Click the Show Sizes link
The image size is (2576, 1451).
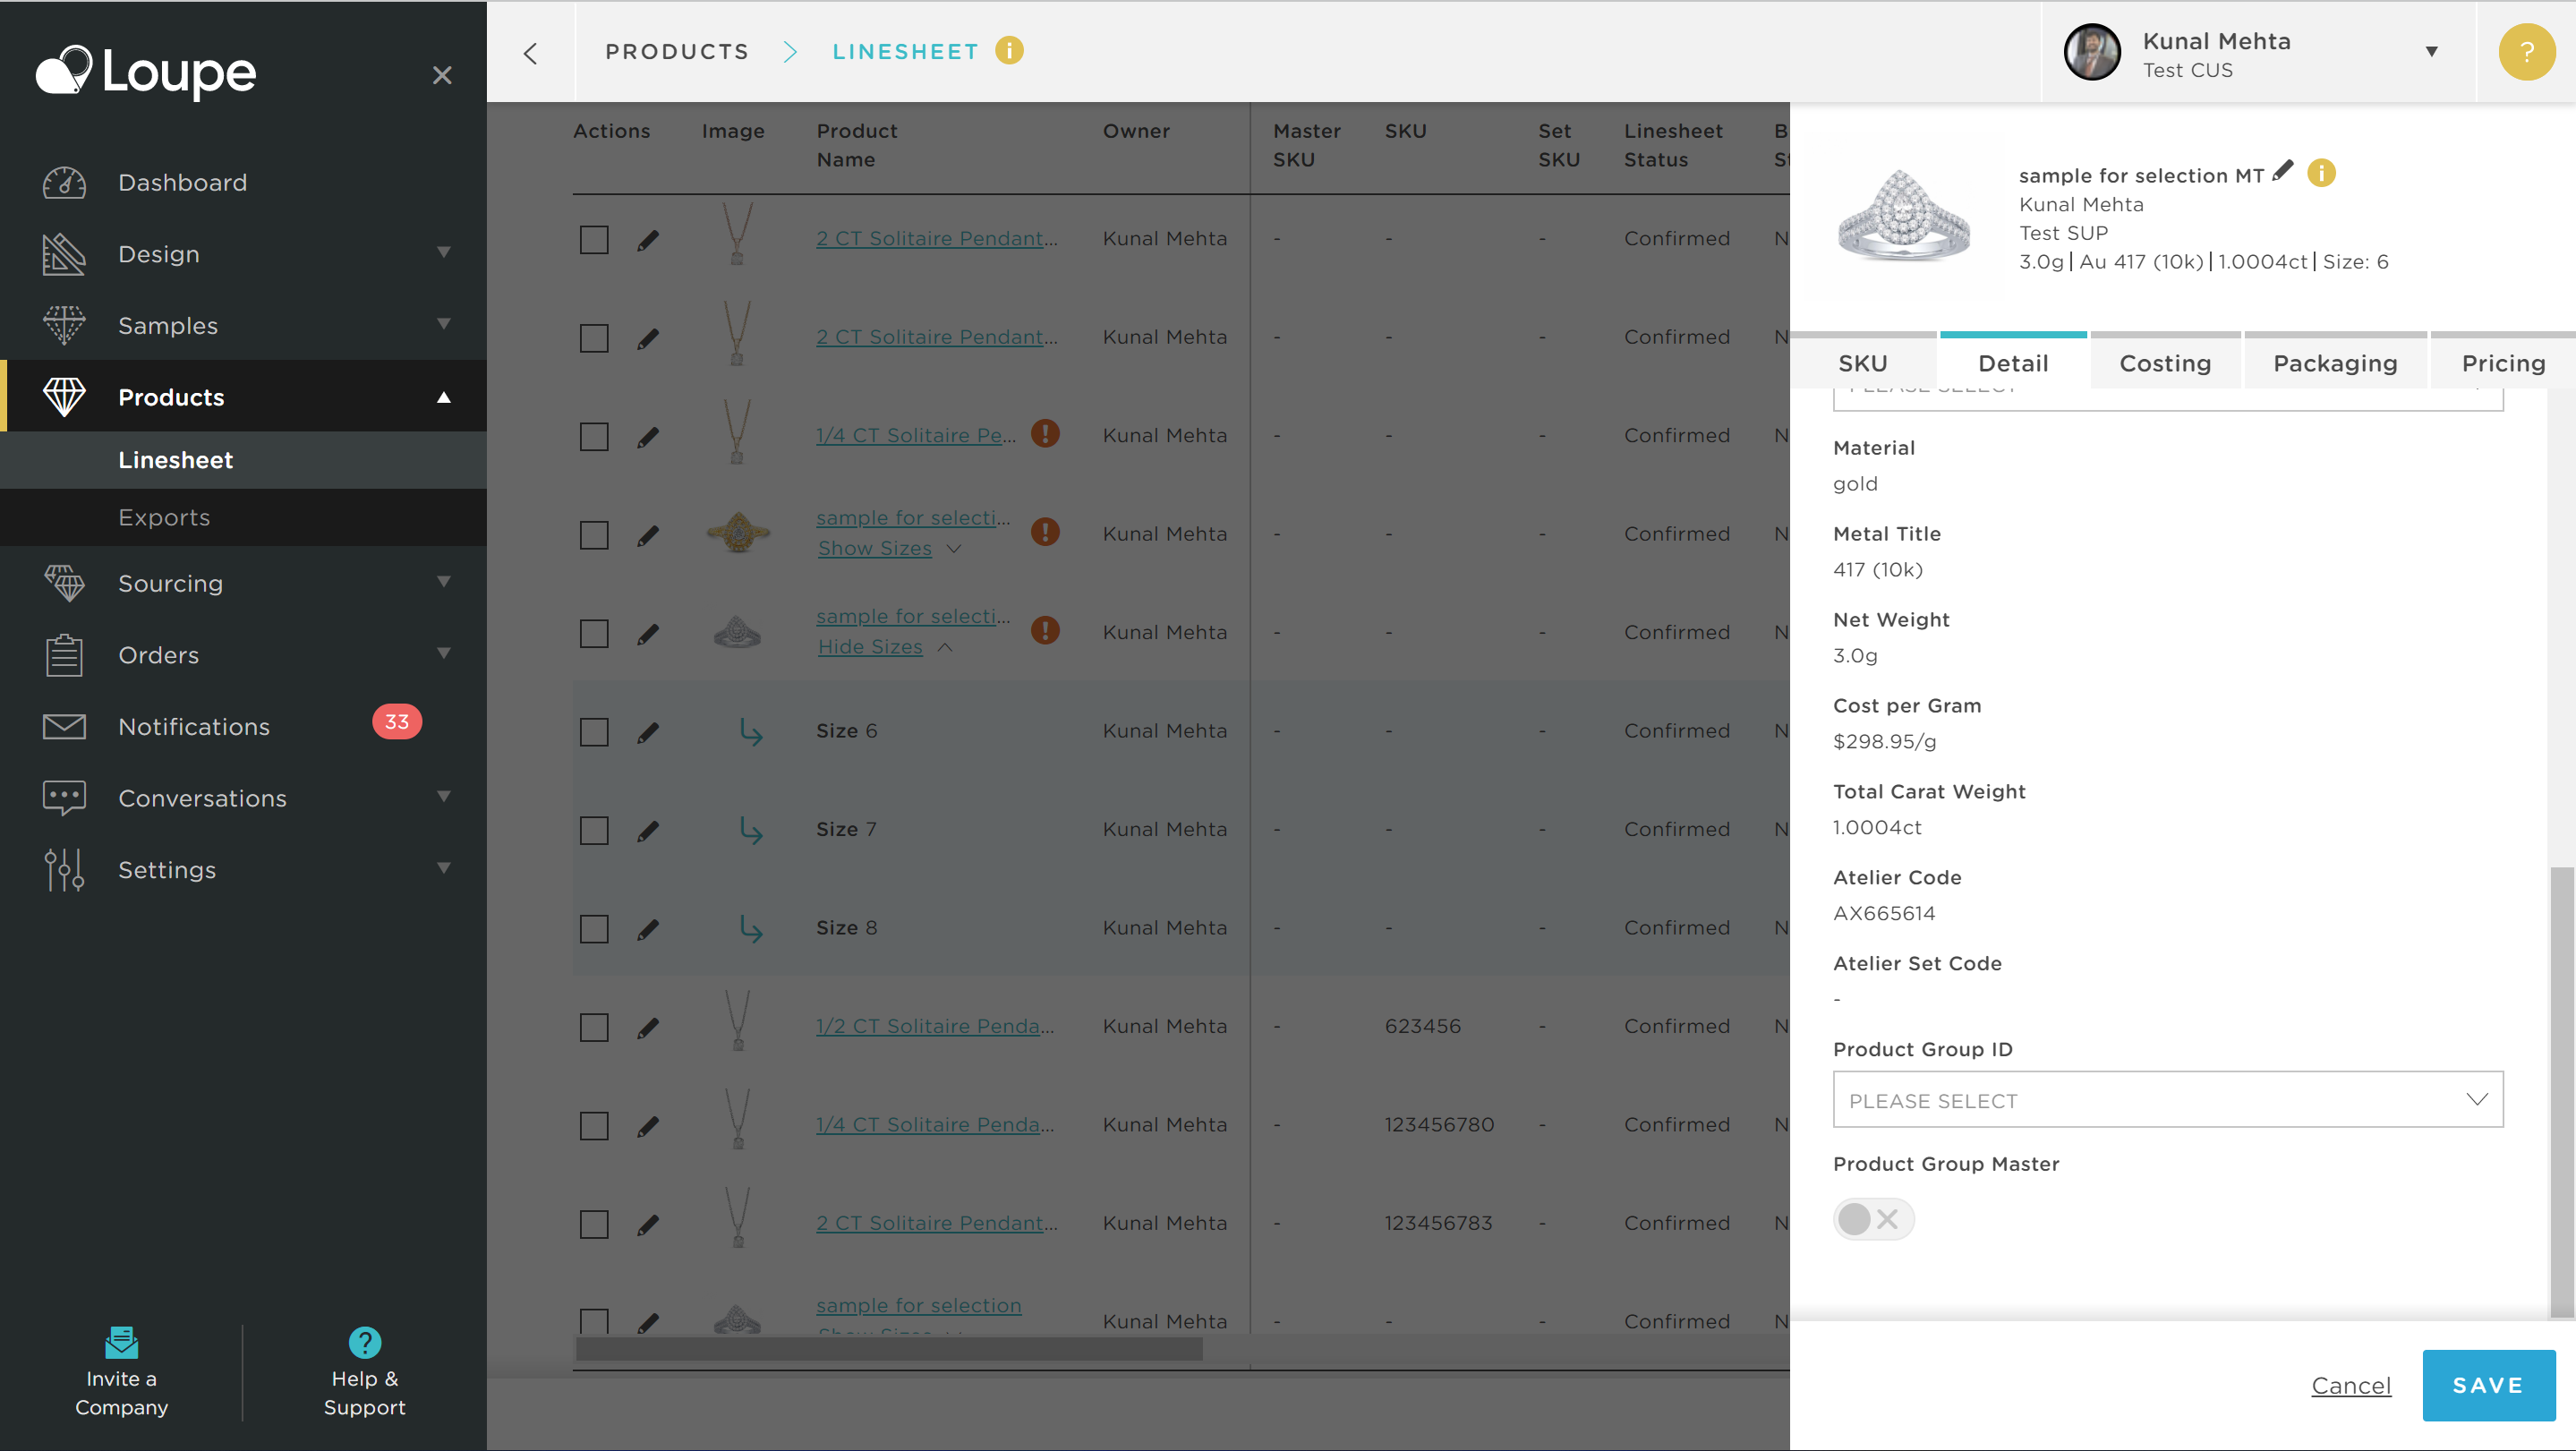coord(874,548)
